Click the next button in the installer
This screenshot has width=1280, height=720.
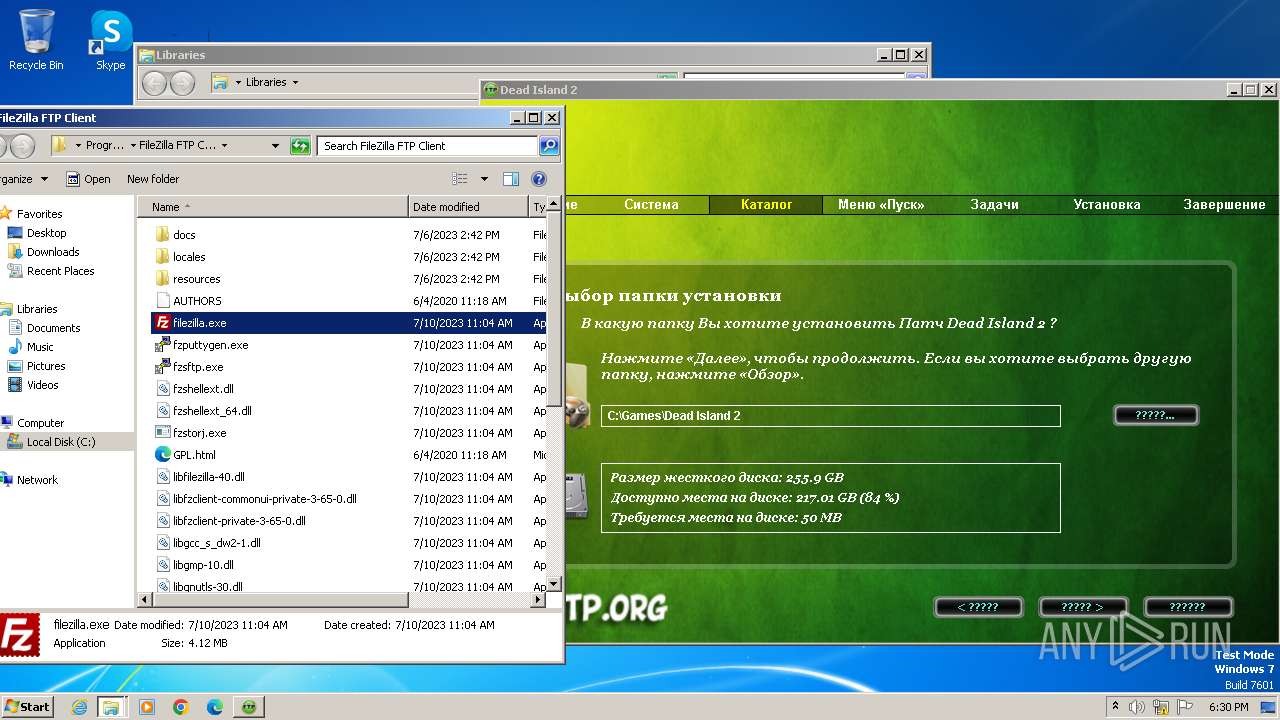click(1083, 607)
